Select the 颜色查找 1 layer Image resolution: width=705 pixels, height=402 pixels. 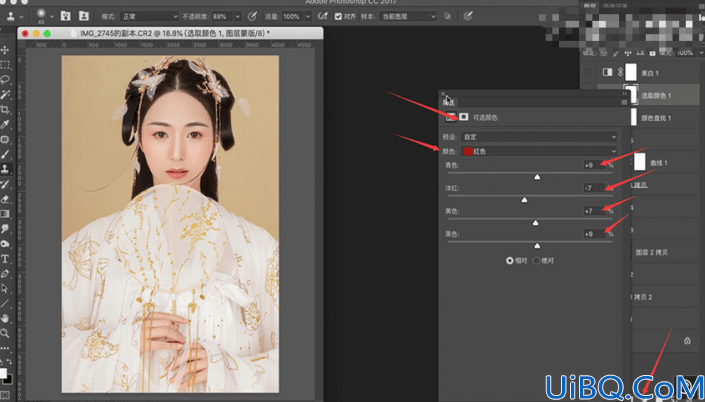click(x=656, y=118)
